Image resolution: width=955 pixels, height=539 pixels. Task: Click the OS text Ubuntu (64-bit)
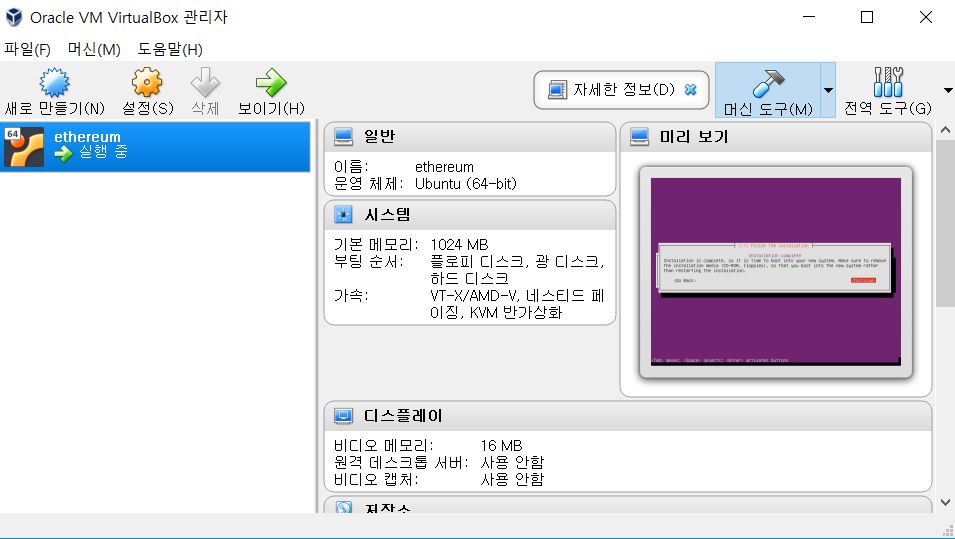pyautogui.click(x=466, y=184)
